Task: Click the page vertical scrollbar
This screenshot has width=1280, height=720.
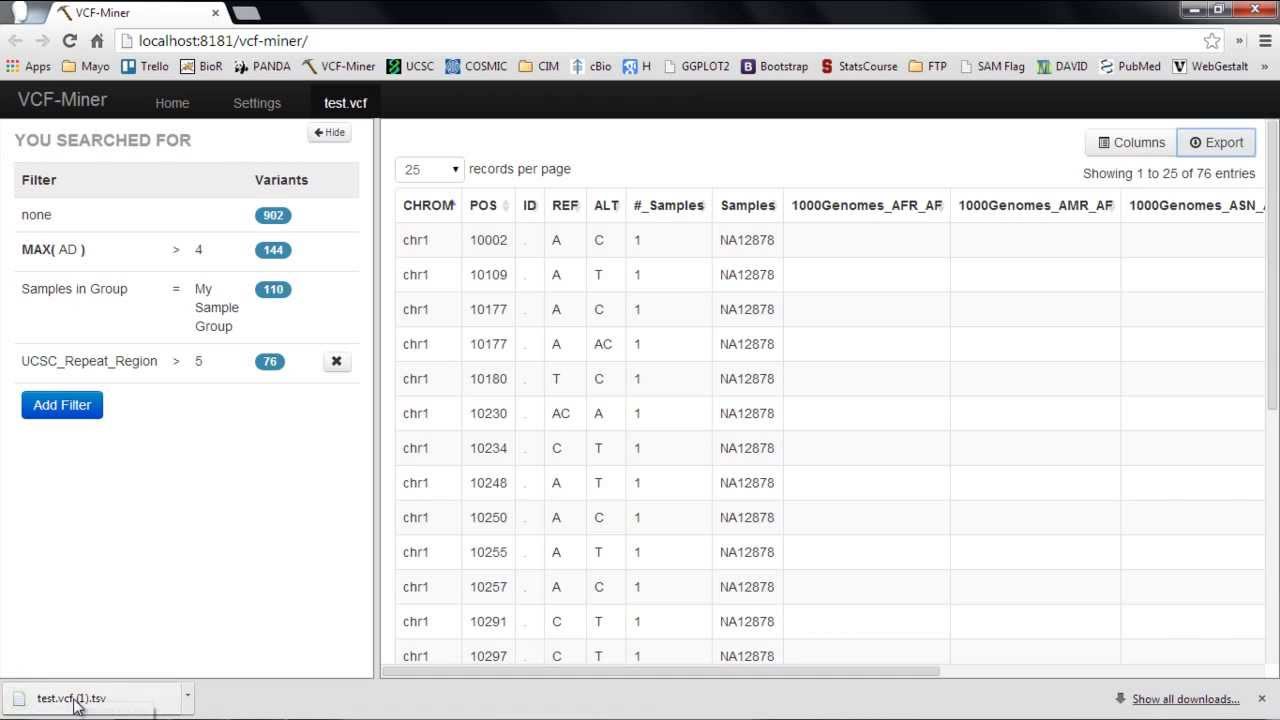Action: [1273, 265]
